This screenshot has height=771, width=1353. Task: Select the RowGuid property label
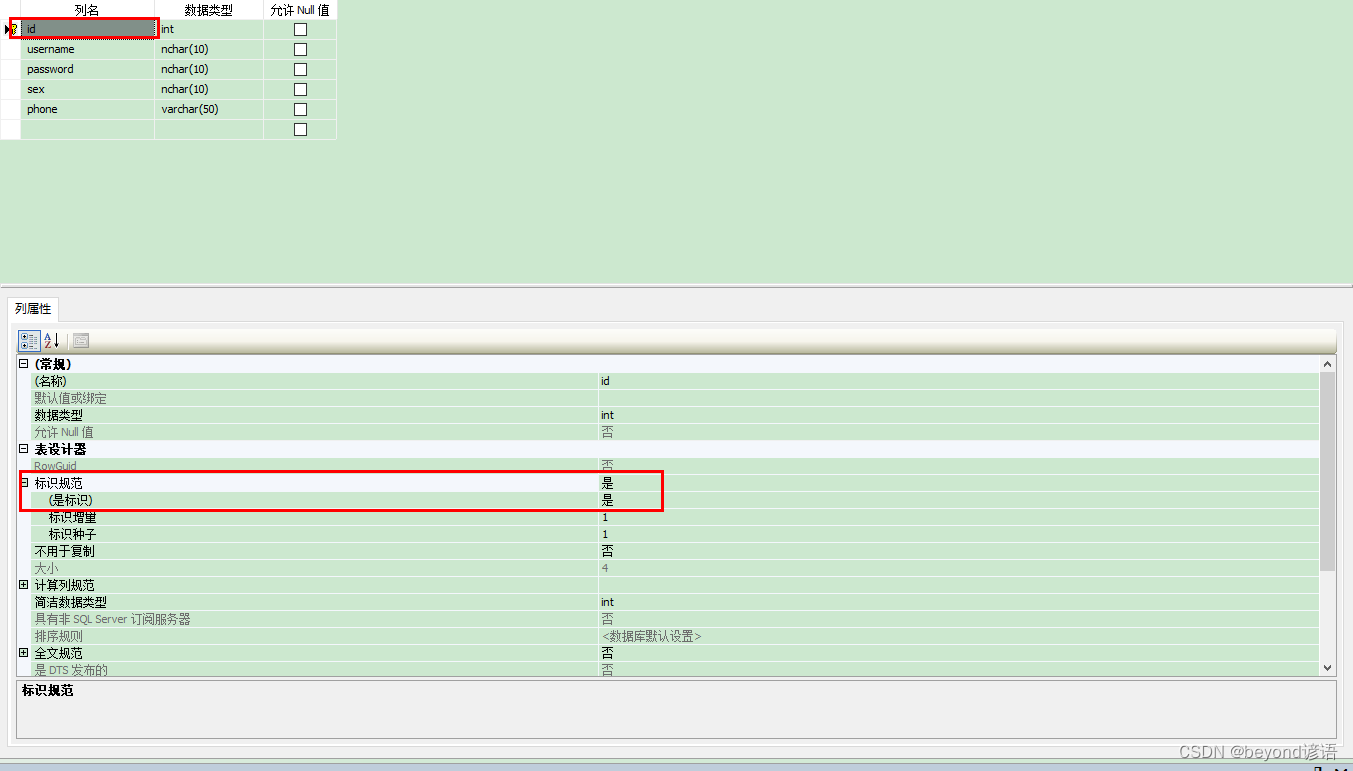(x=55, y=466)
